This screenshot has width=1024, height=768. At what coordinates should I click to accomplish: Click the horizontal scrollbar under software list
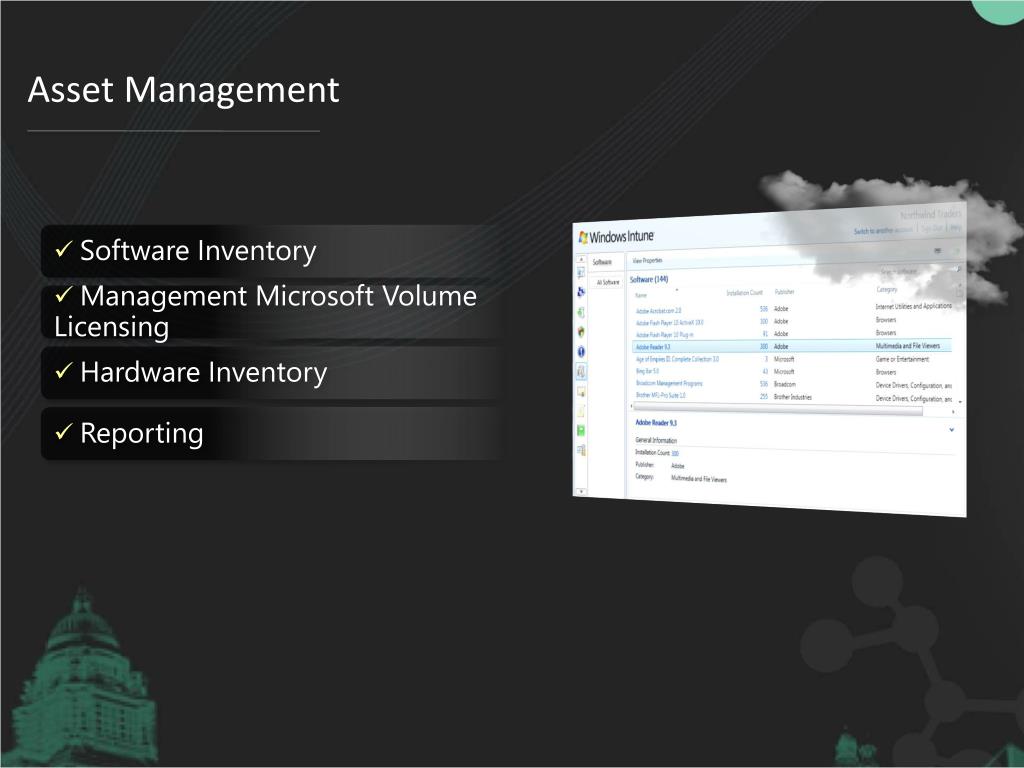pos(778,409)
